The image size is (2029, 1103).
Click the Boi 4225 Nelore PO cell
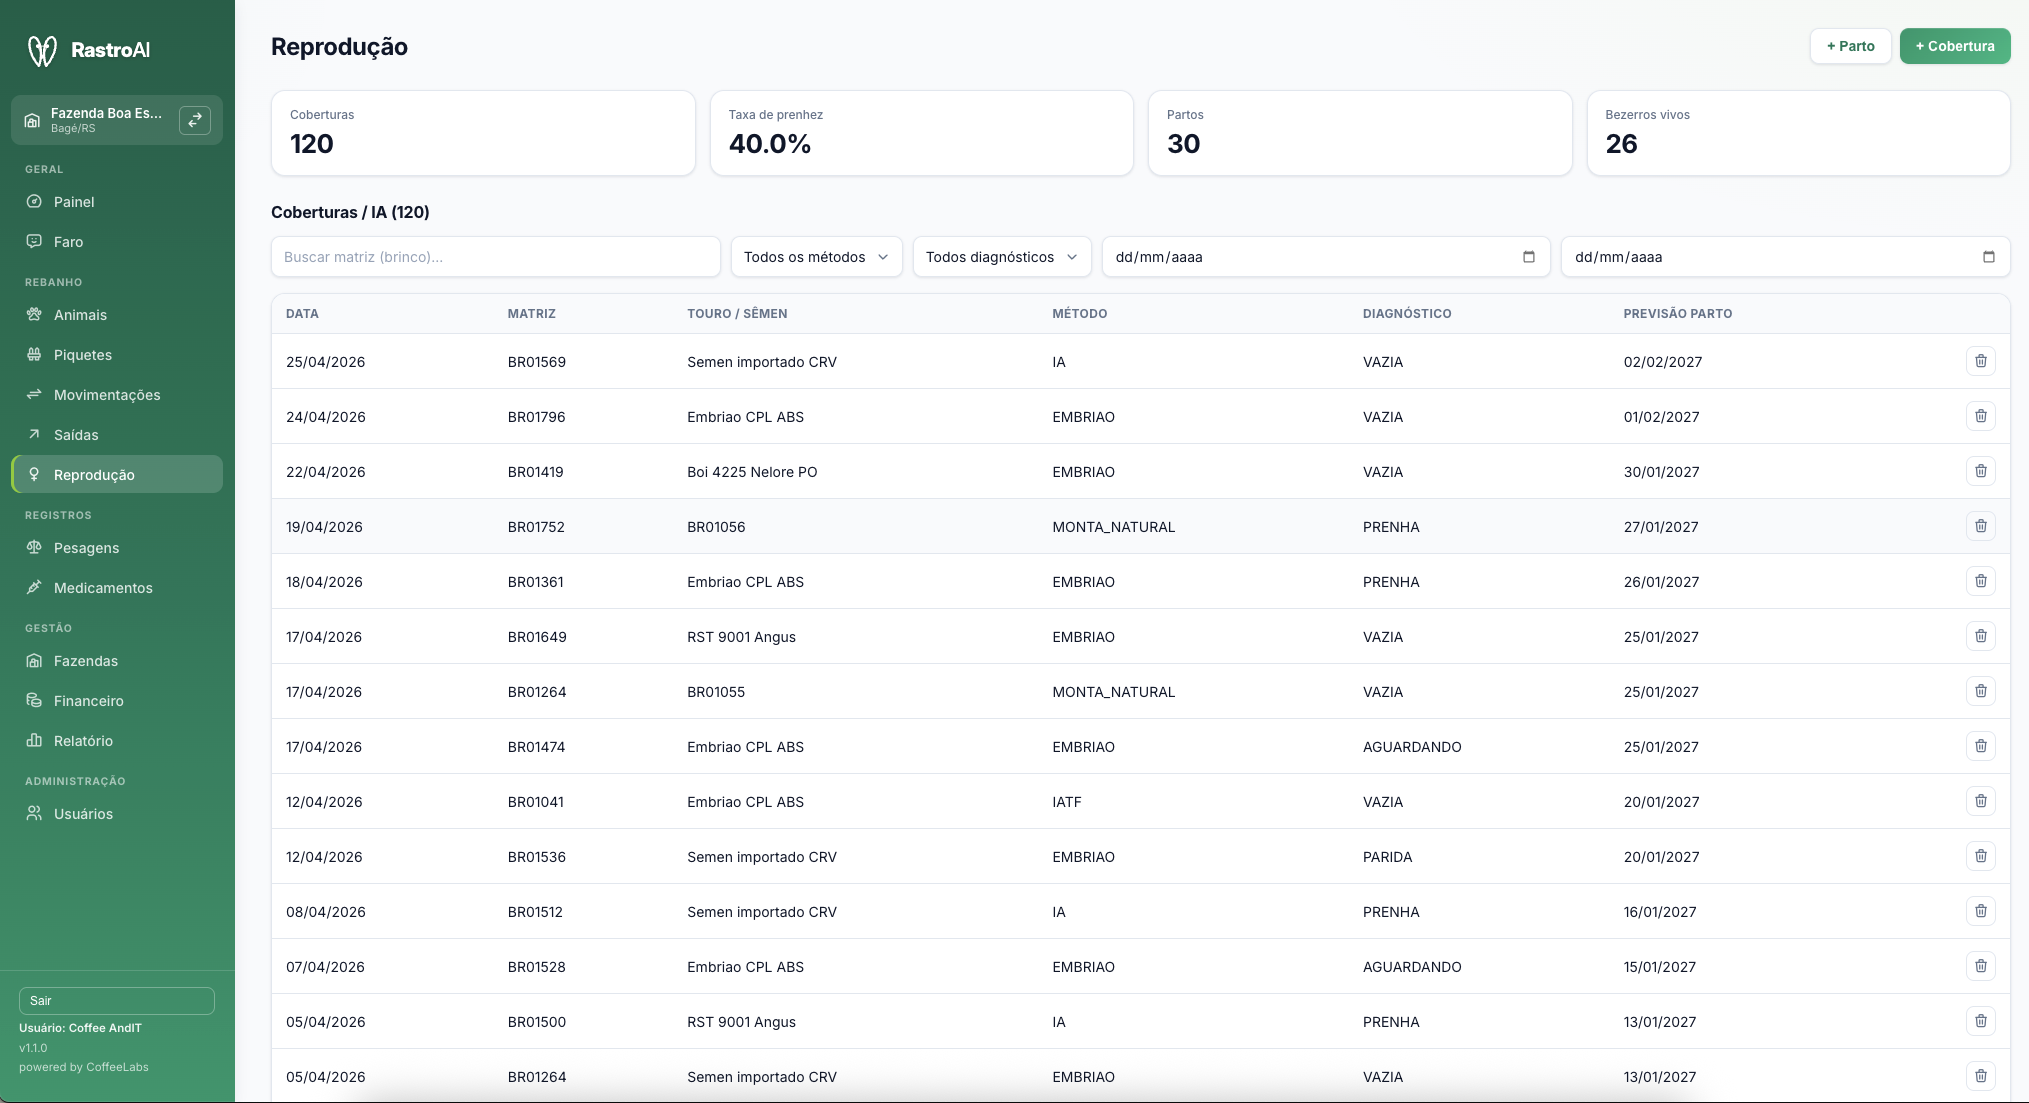pyautogui.click(x=752, y=472)
